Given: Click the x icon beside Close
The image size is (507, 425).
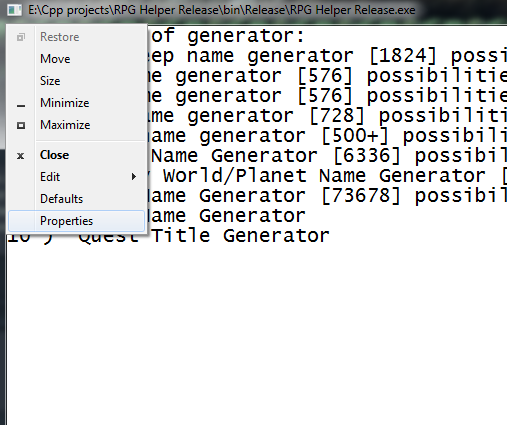Looking at the screenshot, I should (21, 156).
